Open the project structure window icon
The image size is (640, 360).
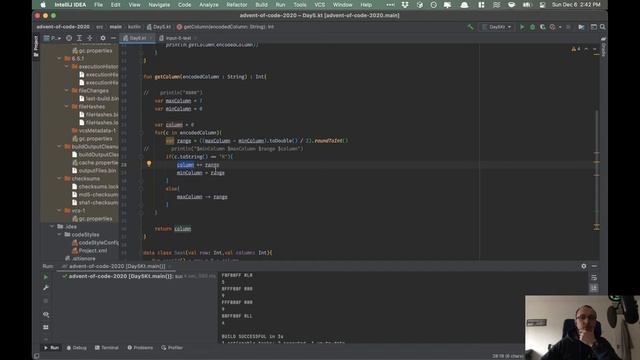click(593, 27)
